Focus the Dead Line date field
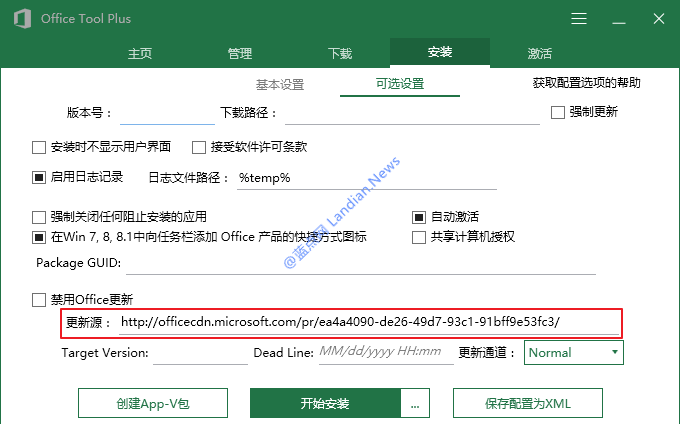This screenshot has width=680, height=424. (386, 352)
